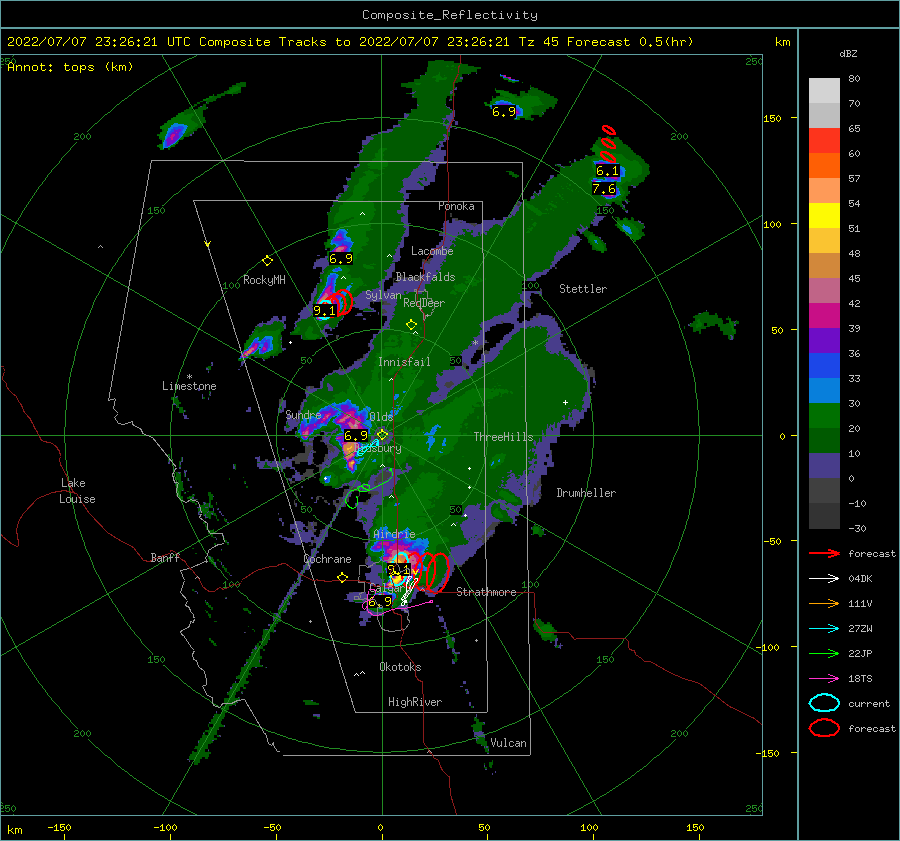
Task: Select the ThreeHills label
Action: [x=503, y=437]
